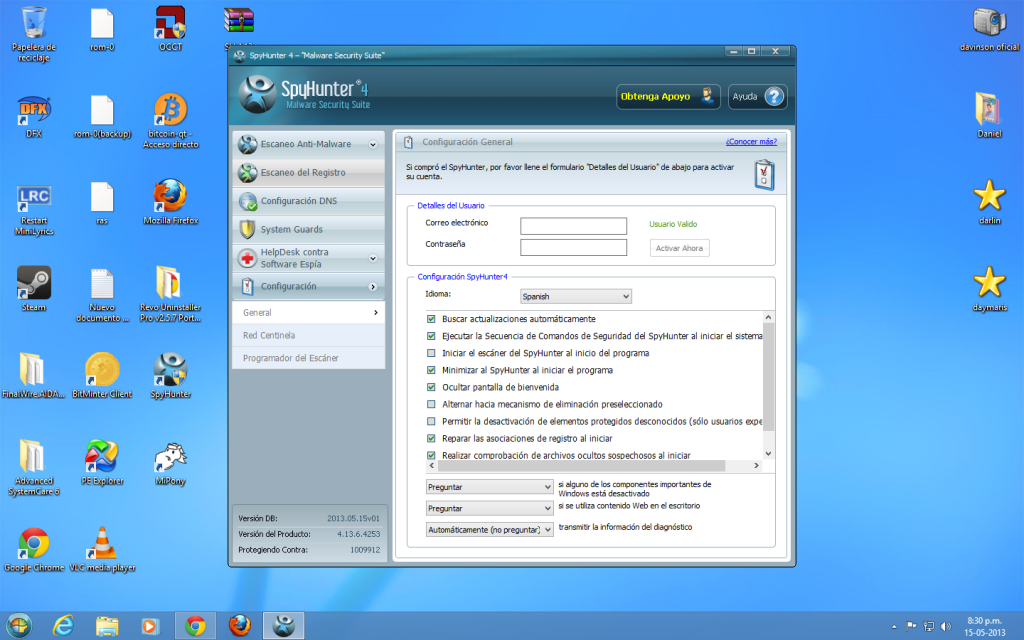Expand the HelpDesk contra Software Espía chevron
Image resolution: width=1024 pixels, height=640 pixels.
373,259
